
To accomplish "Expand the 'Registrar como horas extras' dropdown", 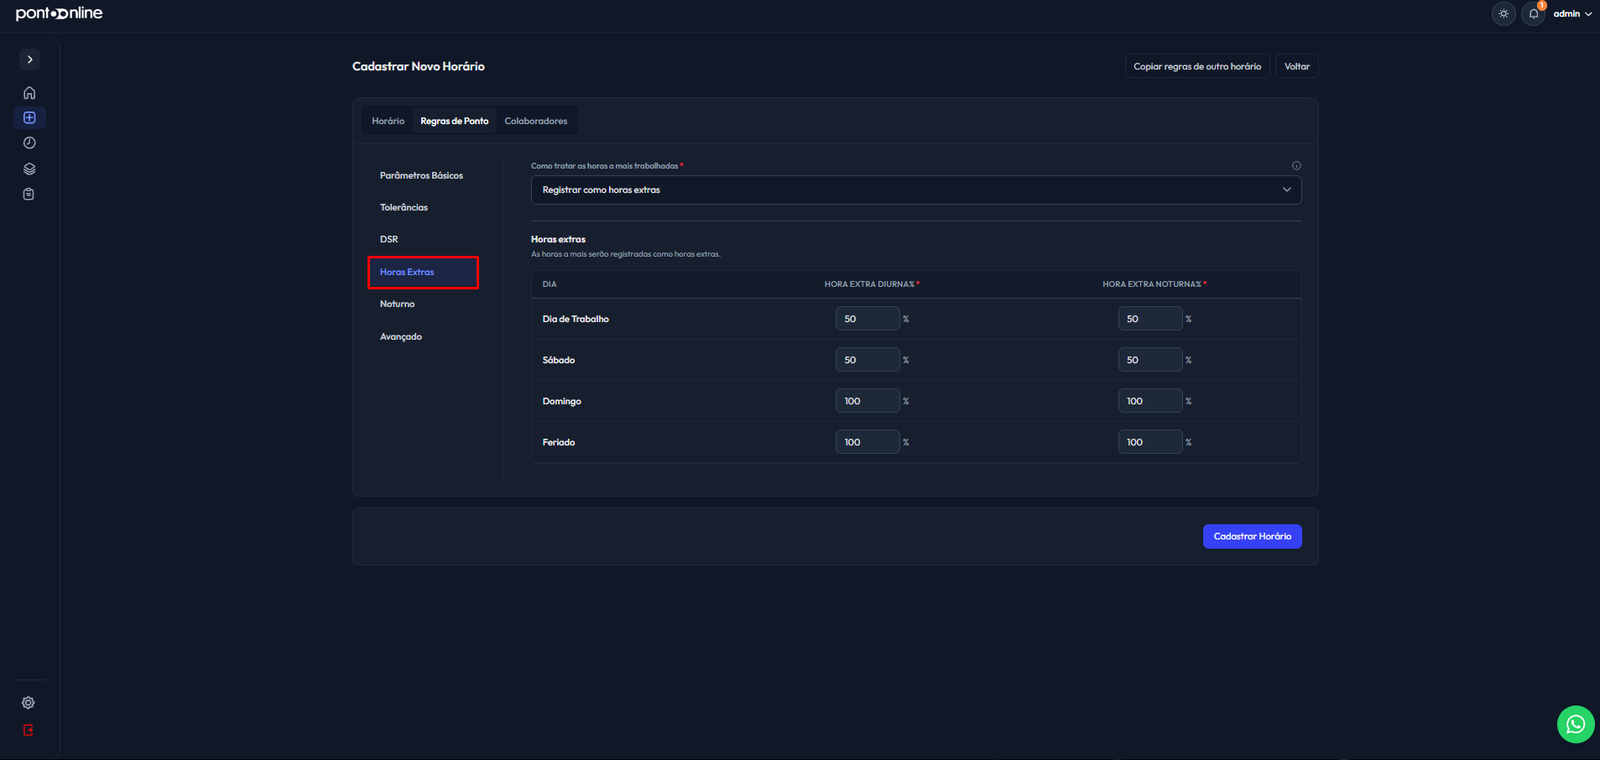I will pyautogui.click(x=916, y=190).
